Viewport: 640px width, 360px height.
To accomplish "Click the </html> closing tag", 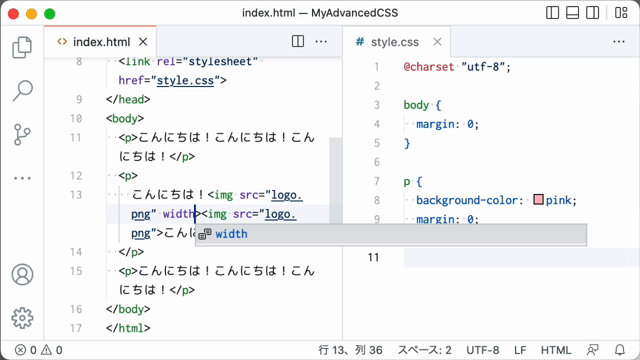I will tap(128, 328).
